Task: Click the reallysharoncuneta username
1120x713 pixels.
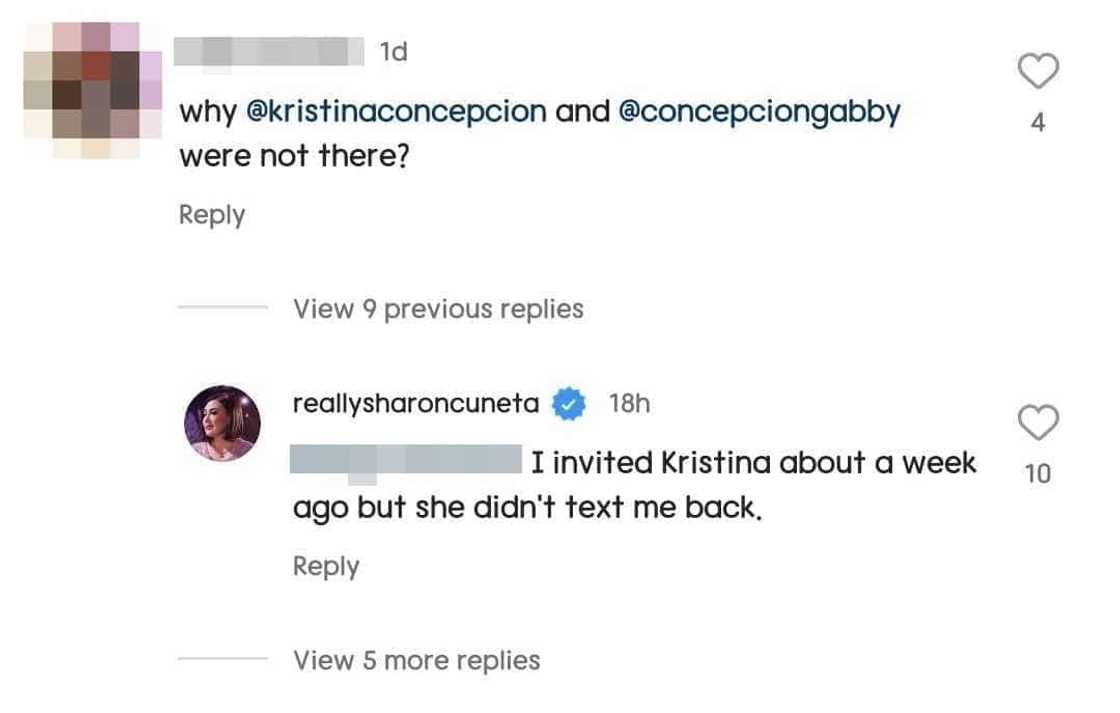Action: click(416, 404)
